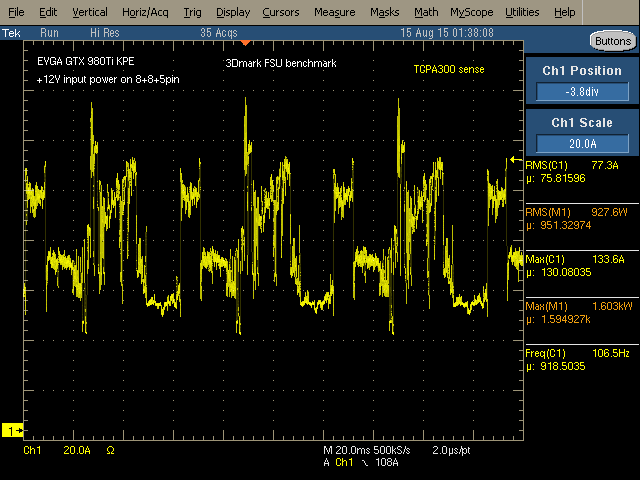Click the Buttons toggle button
The image size is (640, 480).
click(613, 41)
